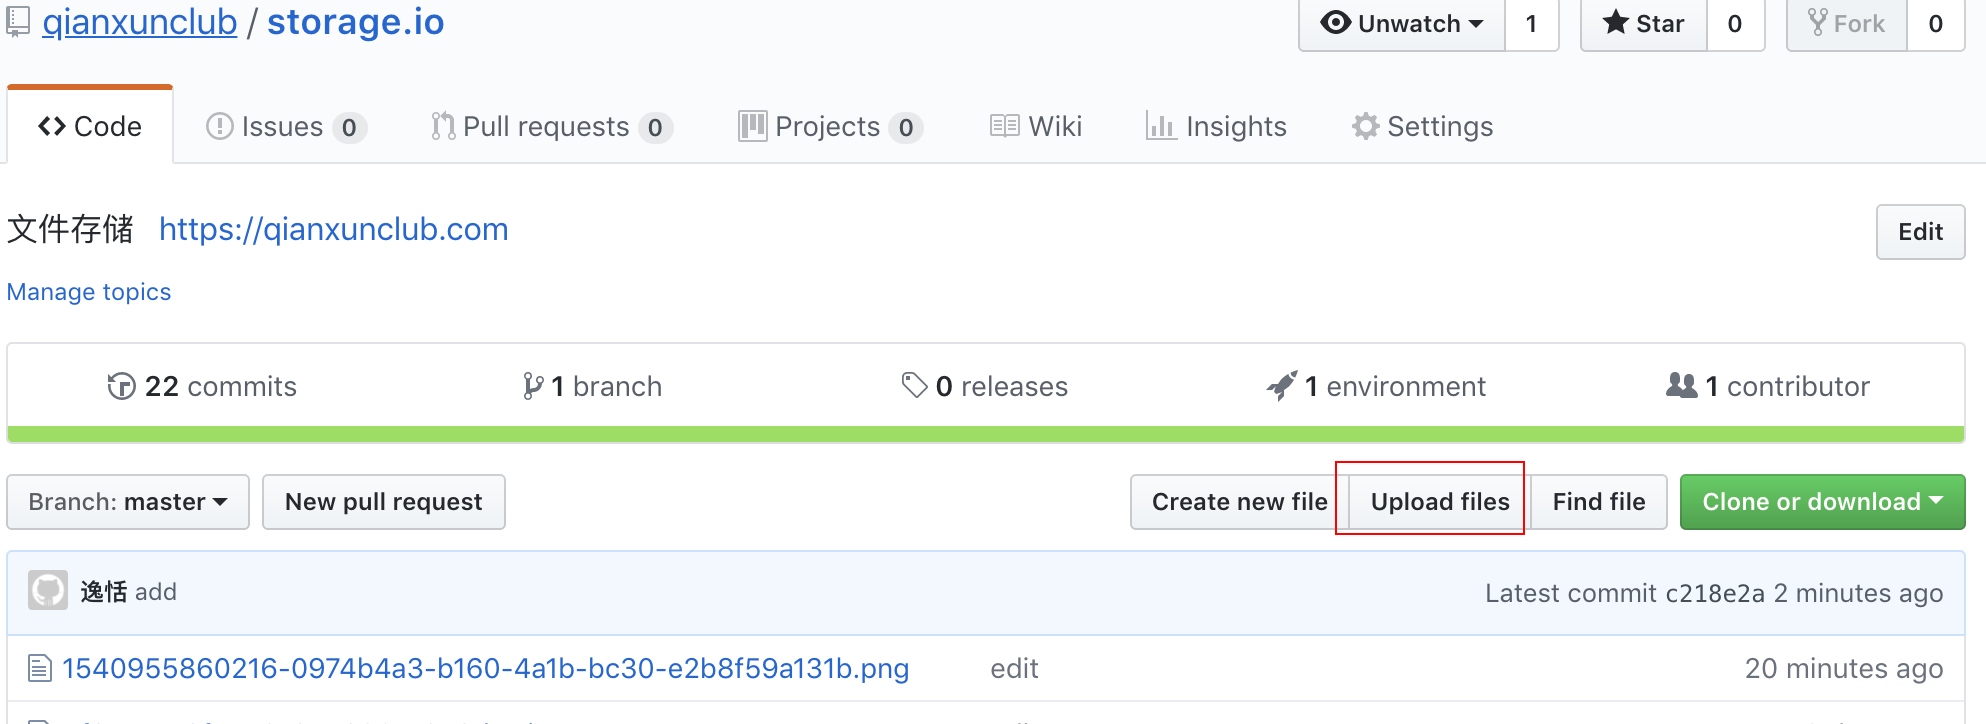Screen dimensions: 1986x724
Task: Click the people icon beside 1 contributor
Action: click(x=1681, y=385)
